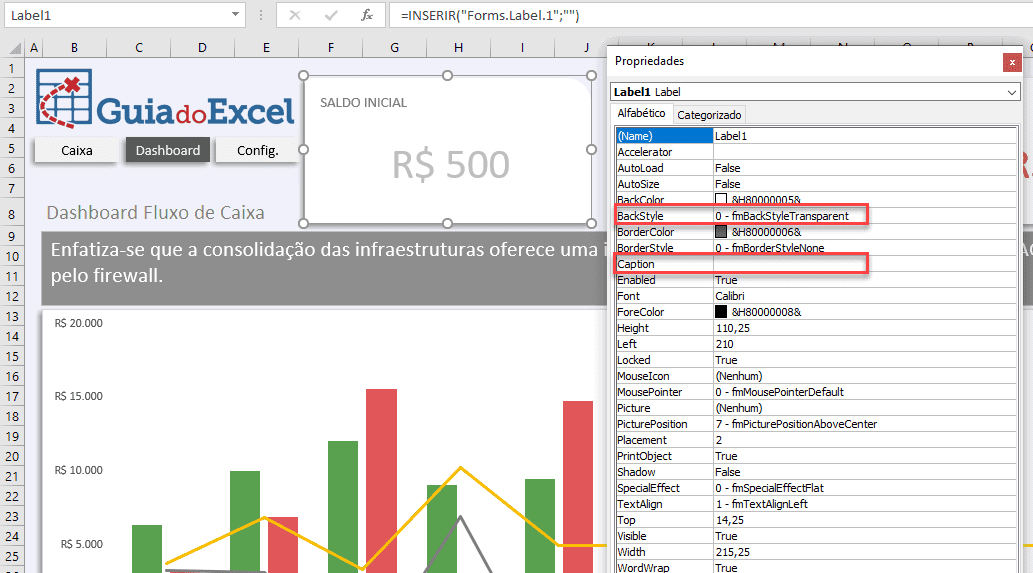Click the top-left resize handle of Label1

[304, 76]
